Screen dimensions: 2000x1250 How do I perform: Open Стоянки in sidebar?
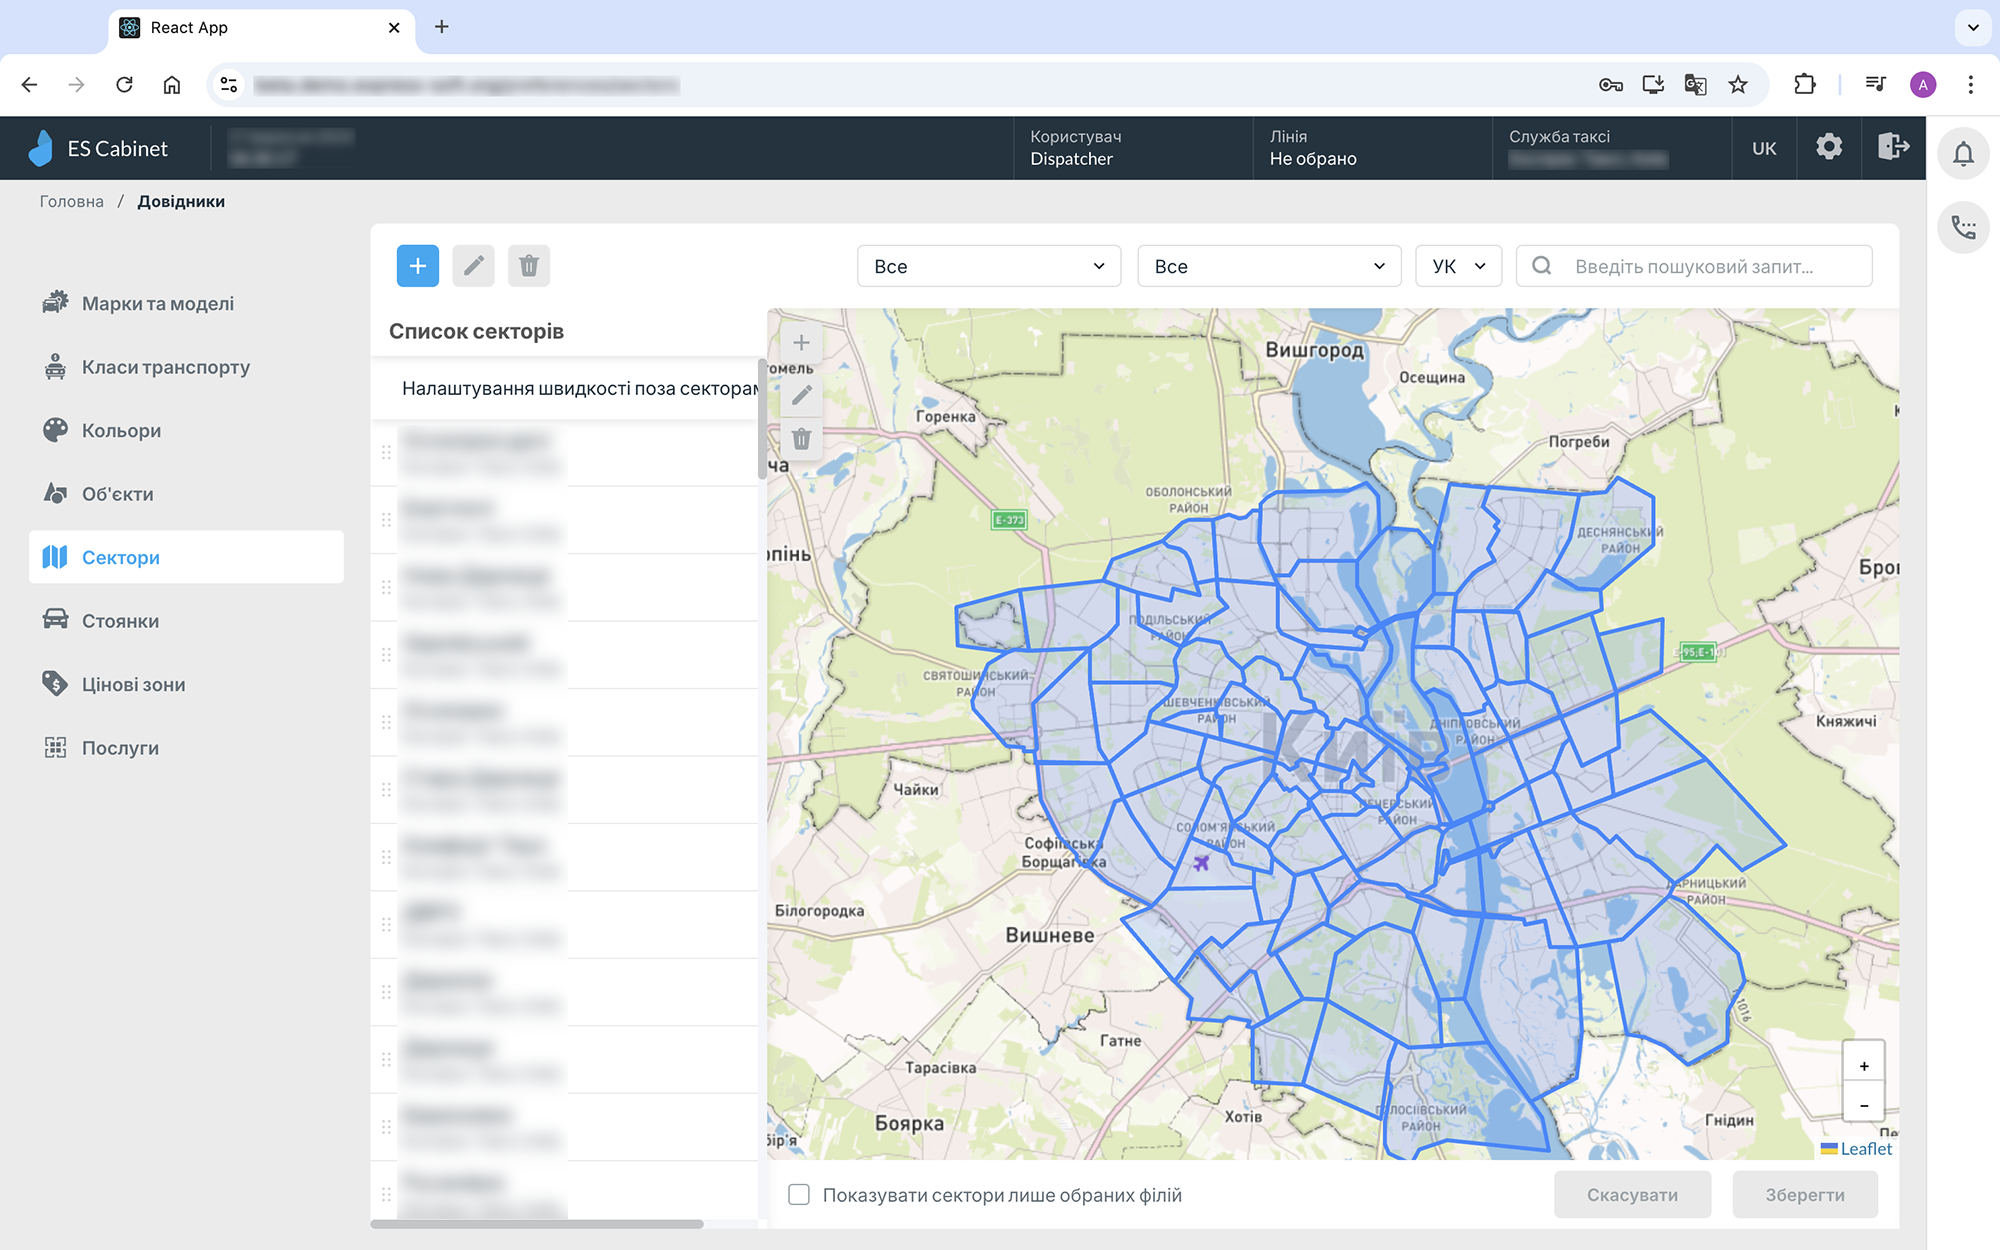tap(186, 621)
